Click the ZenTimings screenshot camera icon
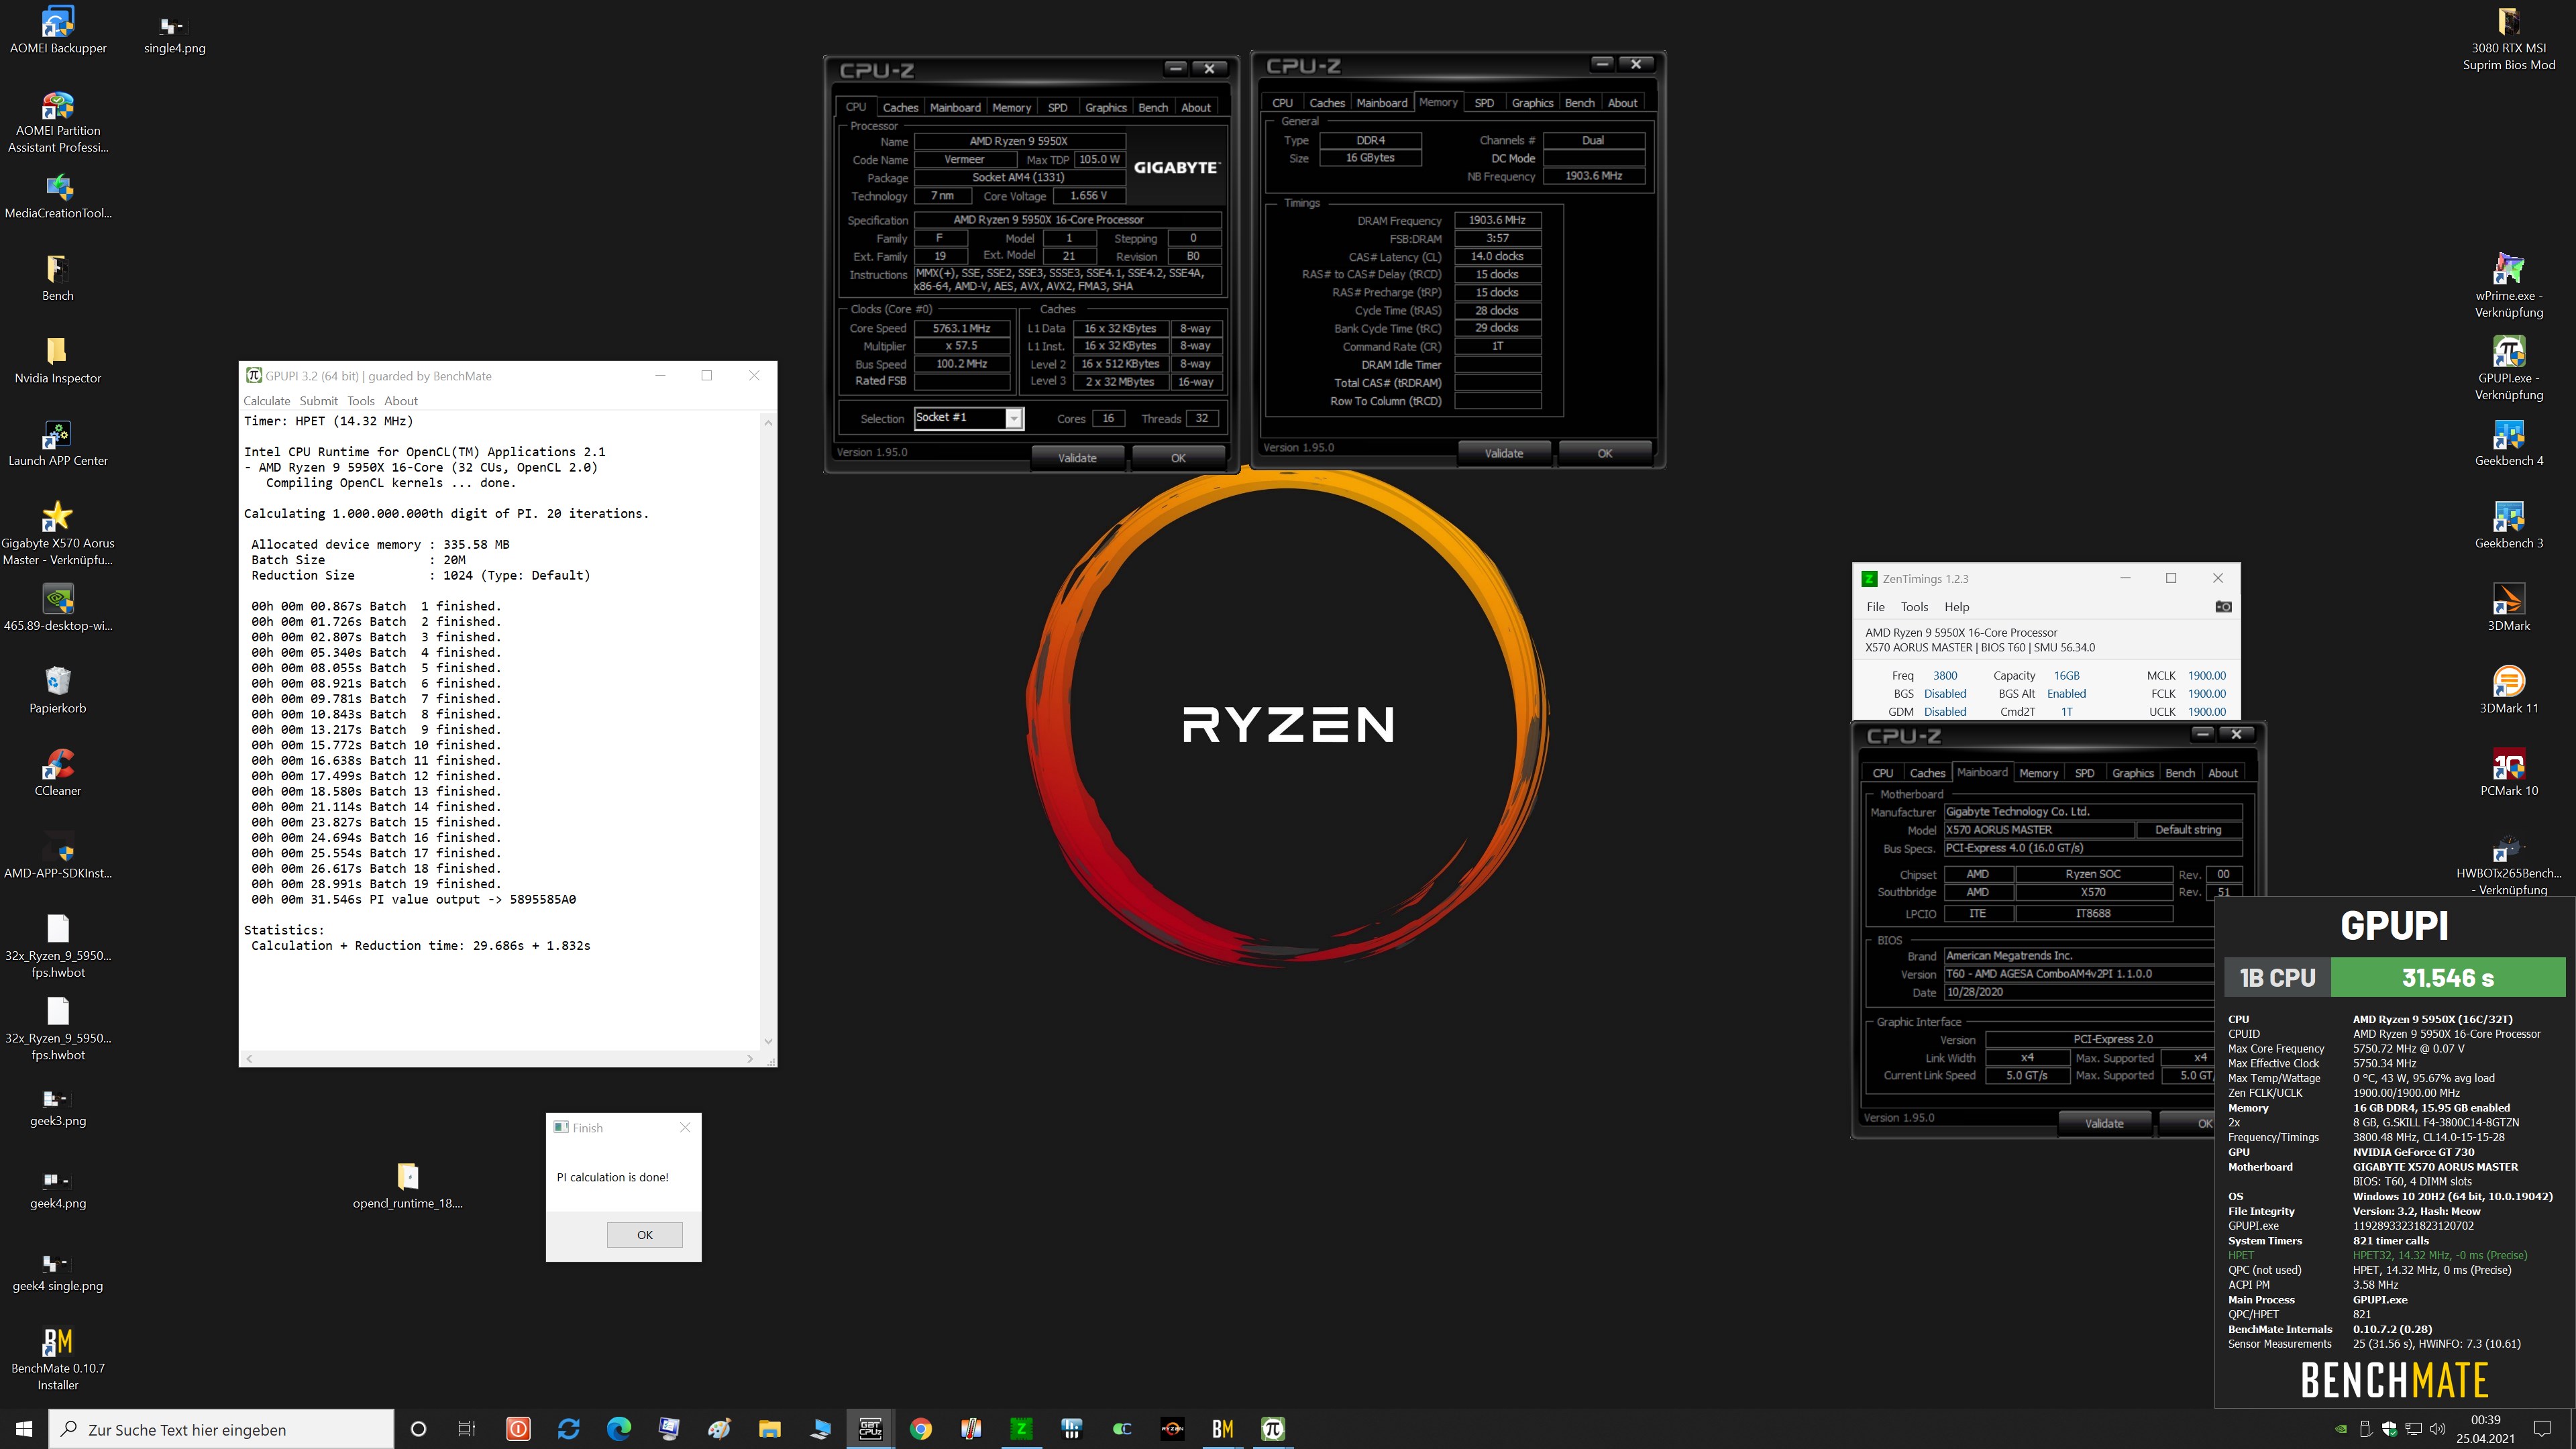2576x1449 pixels. coord(2223,607)
